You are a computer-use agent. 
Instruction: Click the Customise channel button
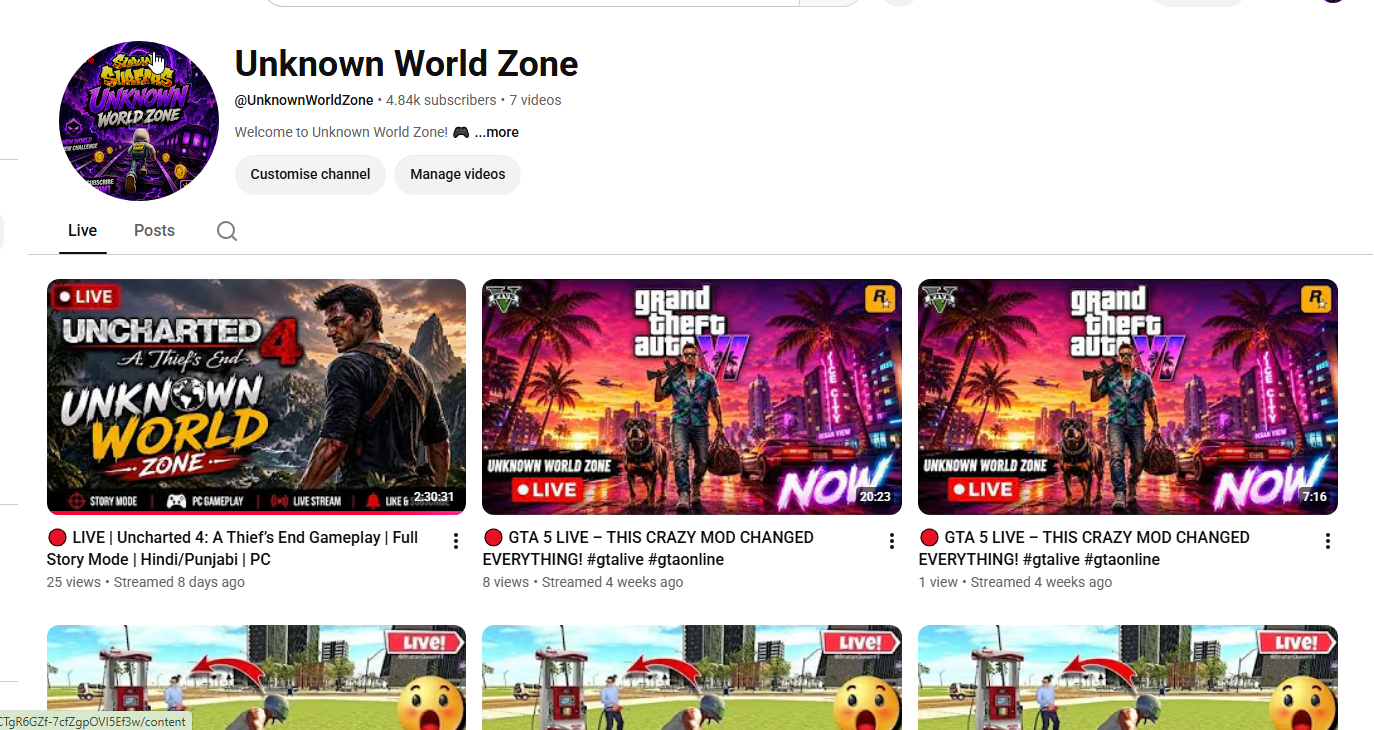click(310, 174)
